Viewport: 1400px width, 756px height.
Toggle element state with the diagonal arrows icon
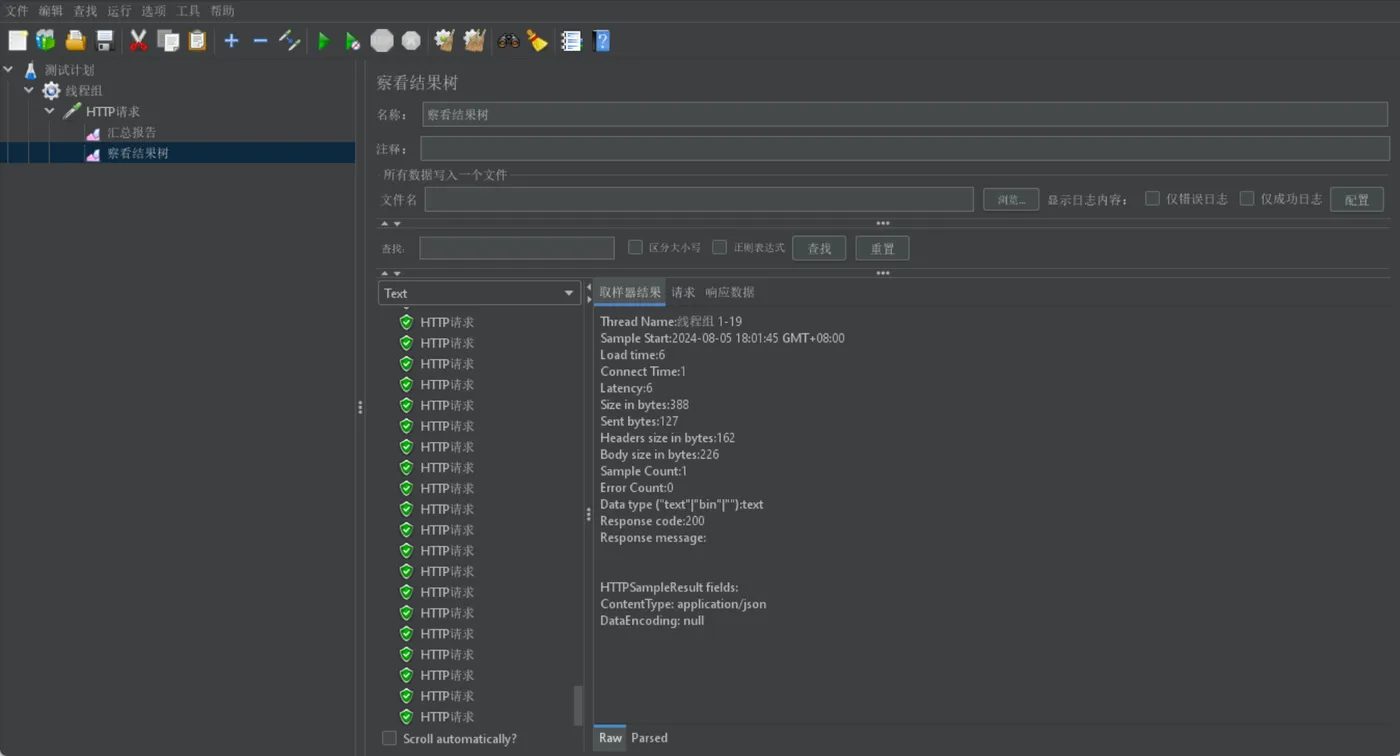point(289,41)
